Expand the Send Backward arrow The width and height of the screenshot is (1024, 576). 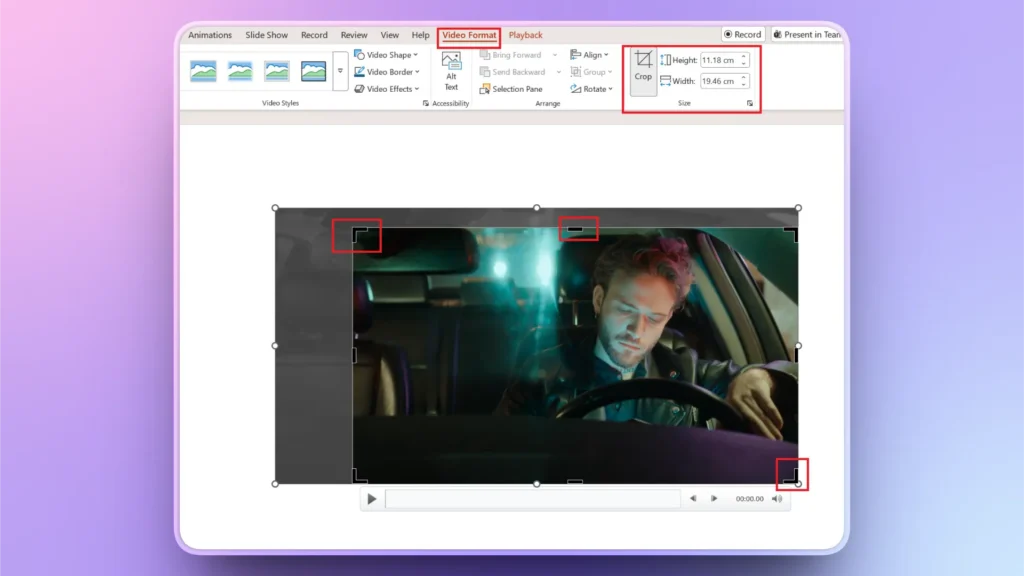click(558, 72)
